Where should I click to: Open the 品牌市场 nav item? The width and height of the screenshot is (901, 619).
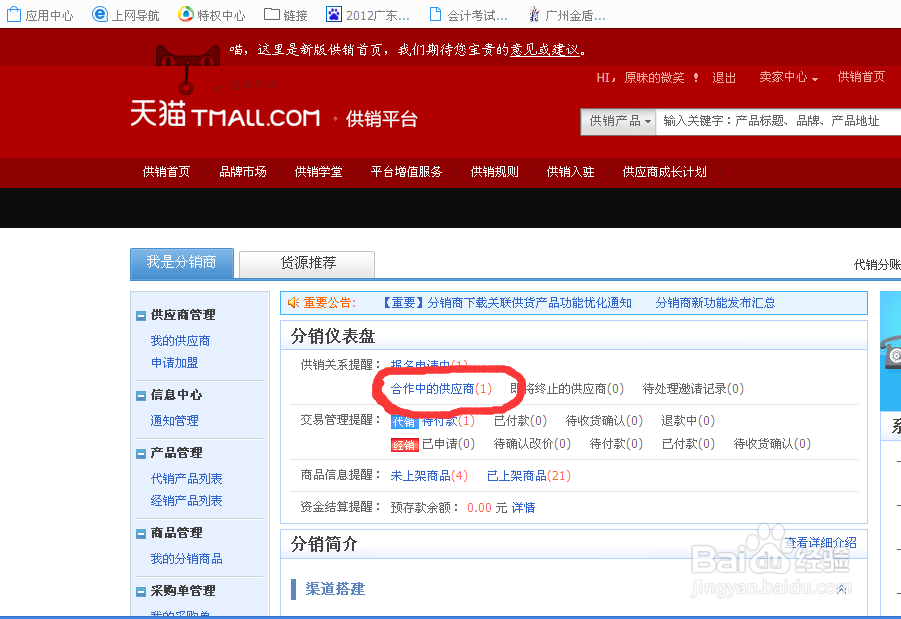pos(242,172)
